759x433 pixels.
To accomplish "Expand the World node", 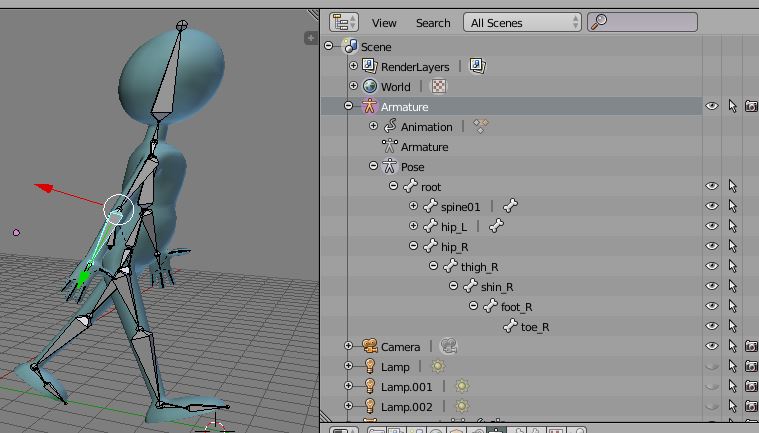I will [x=353, y=86].
